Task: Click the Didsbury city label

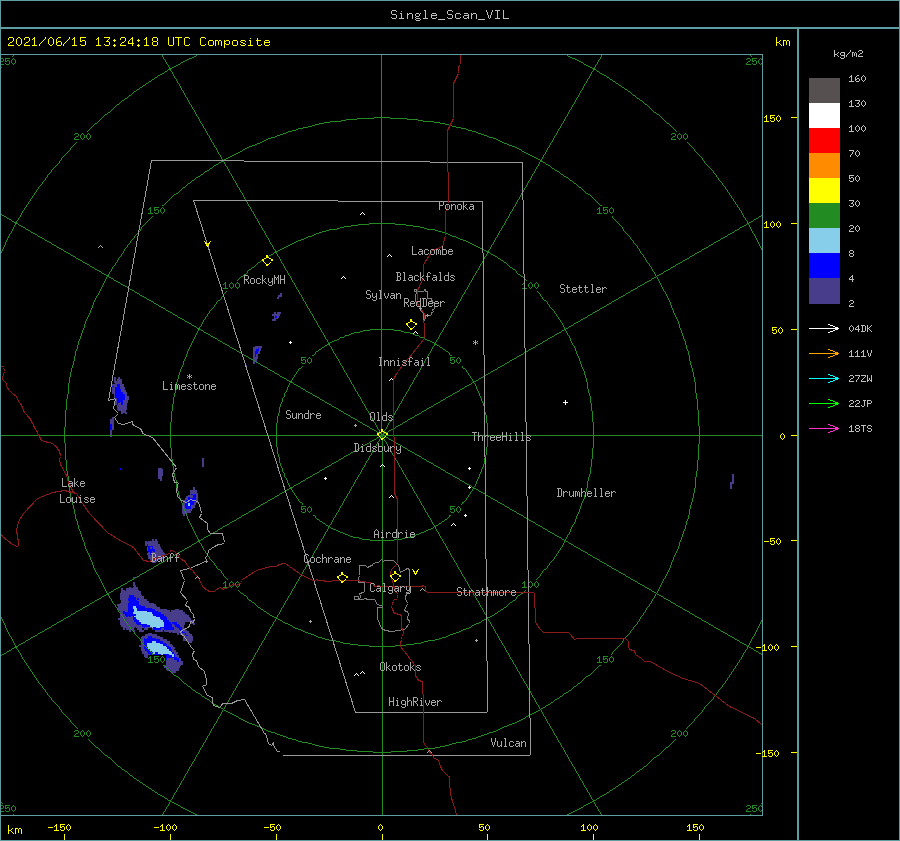Action: 377,448
